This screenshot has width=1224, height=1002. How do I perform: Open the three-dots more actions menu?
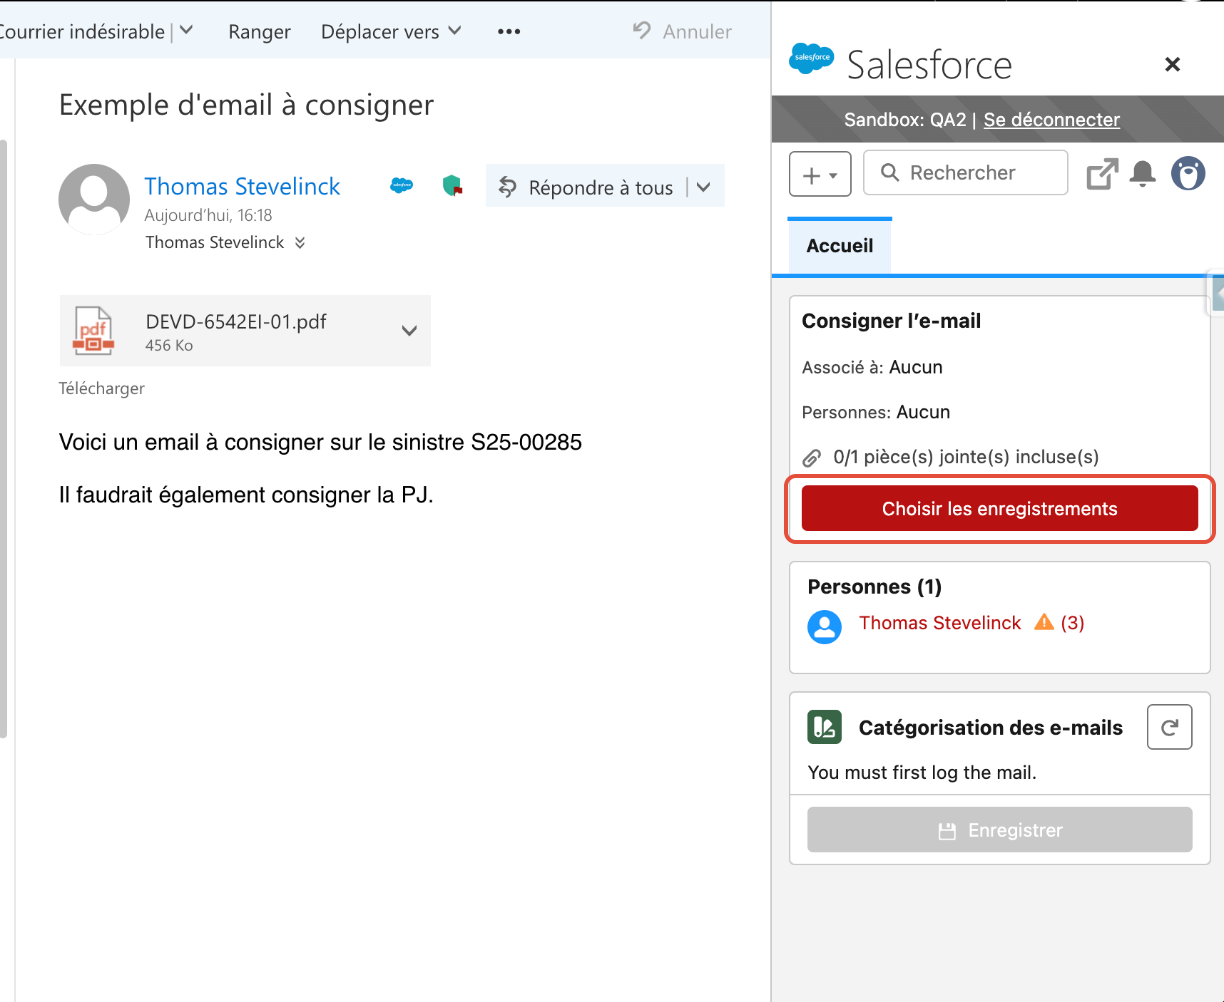[x=509, y=32]
